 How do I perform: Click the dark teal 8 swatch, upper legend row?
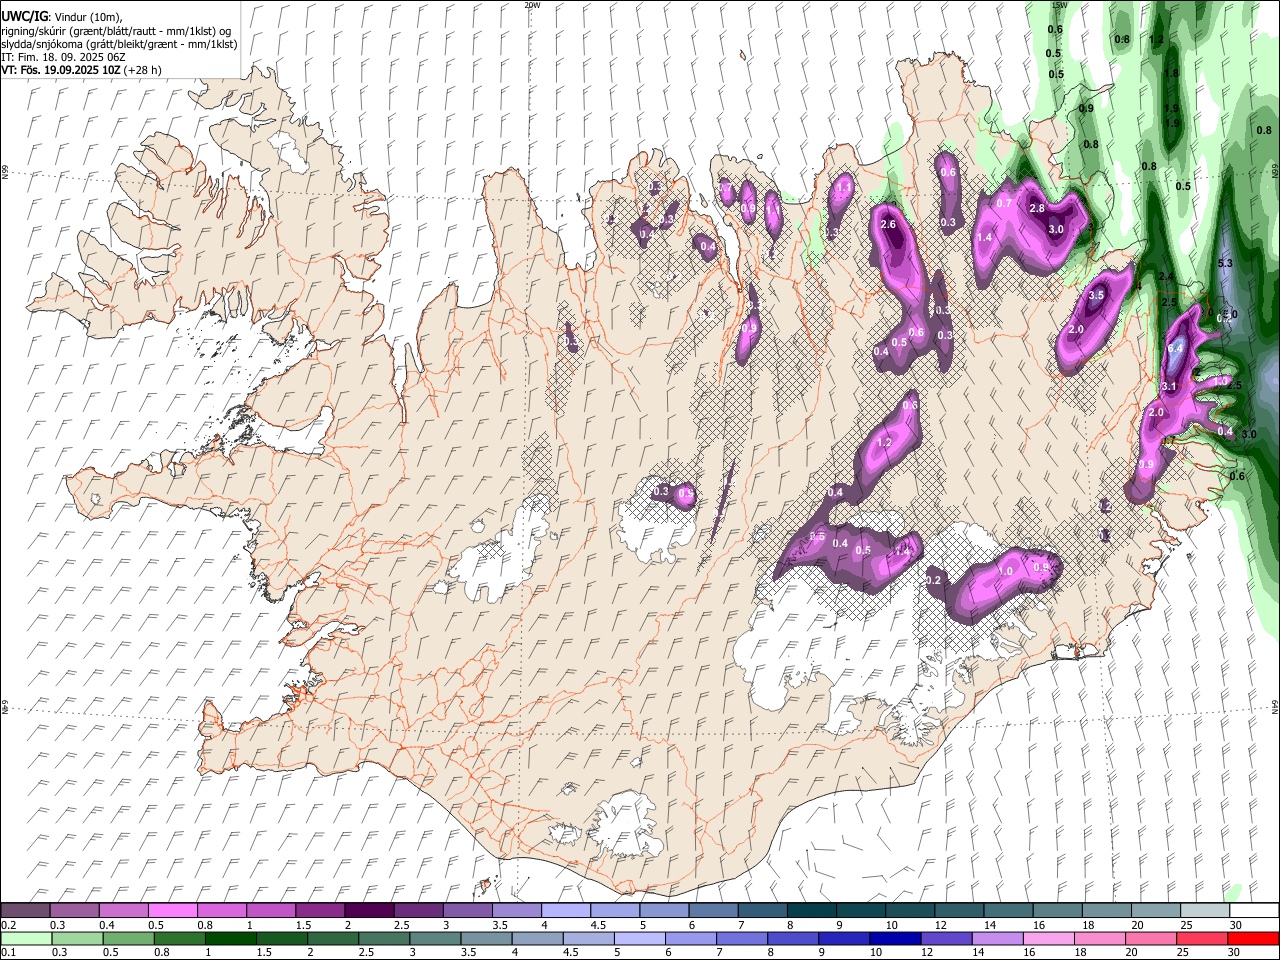click(812, 910)
